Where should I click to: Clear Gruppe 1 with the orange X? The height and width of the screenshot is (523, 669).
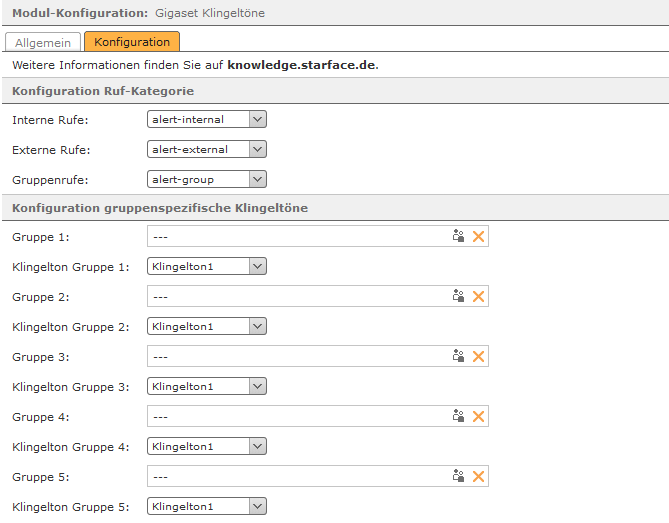click(x=478, y=236)
